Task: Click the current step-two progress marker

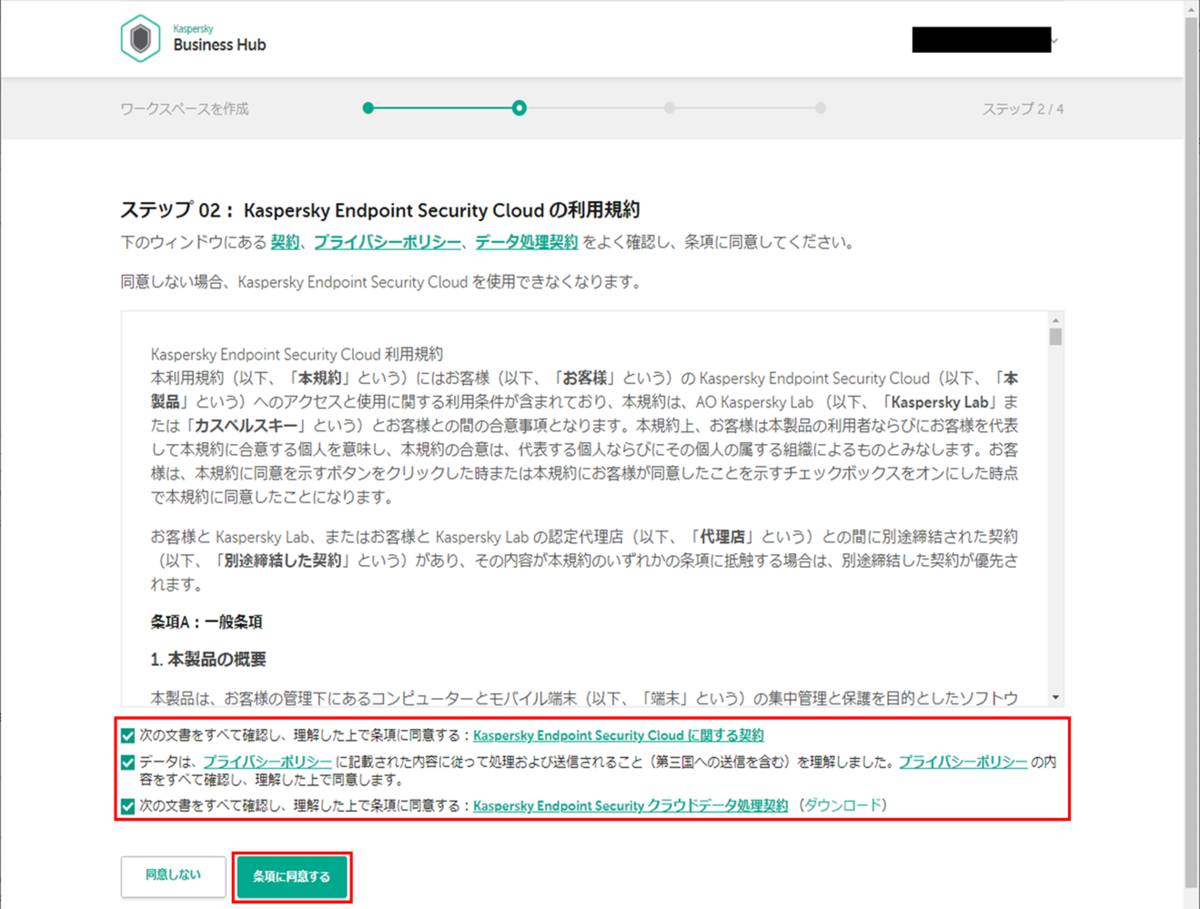Action: click(519, 108)
